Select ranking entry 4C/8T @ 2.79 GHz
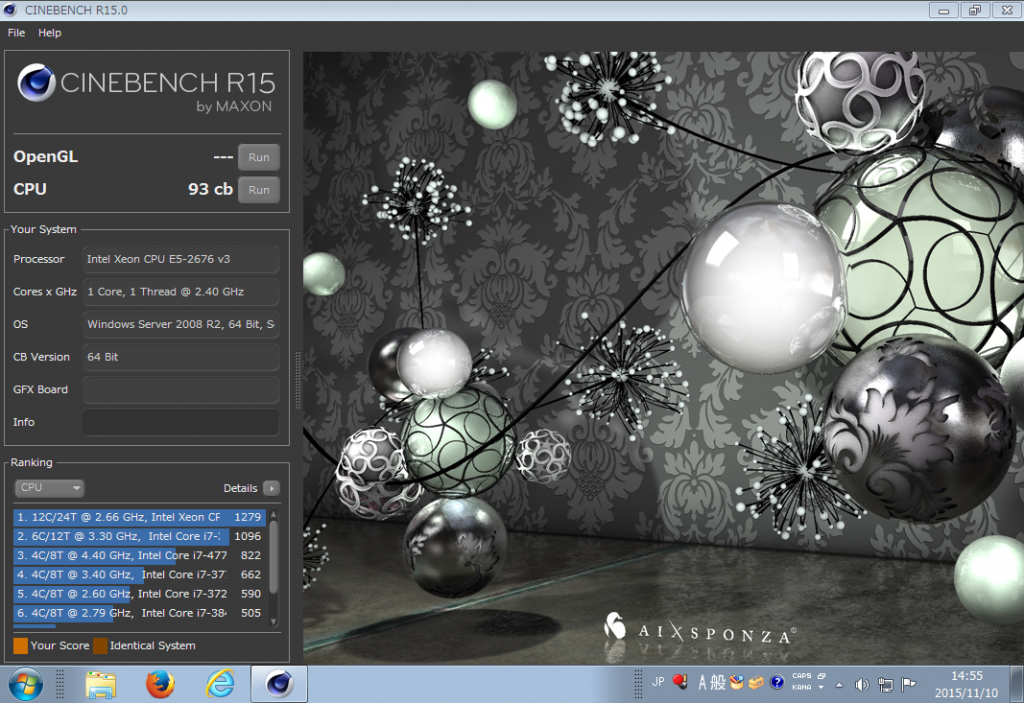Image resolution: width=1024 pixels, height=703 pixels. (139, 613)
